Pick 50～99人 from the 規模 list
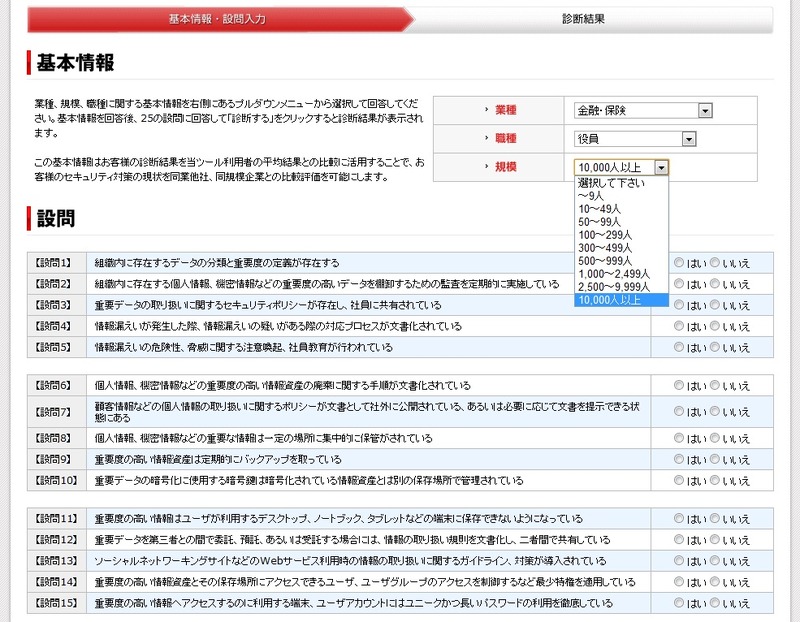This screenshot has height=622, width=800. [599, 222]
